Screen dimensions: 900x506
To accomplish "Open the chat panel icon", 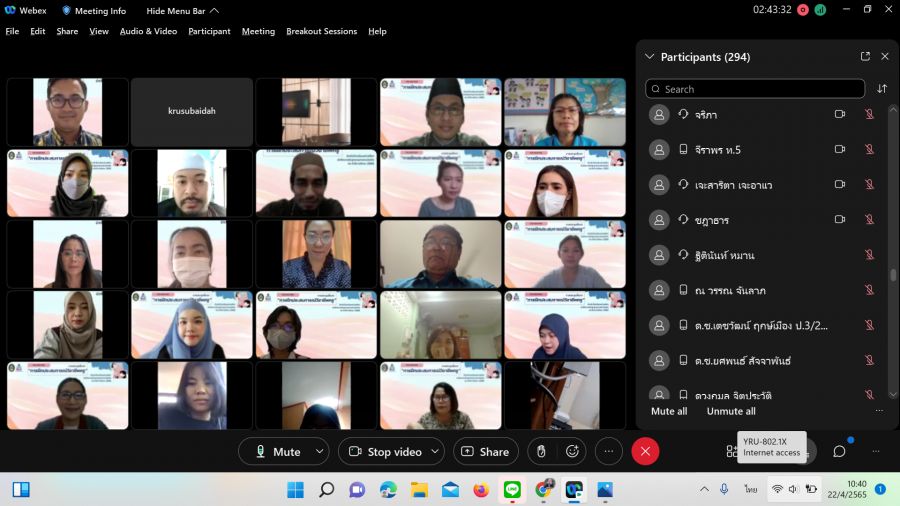I will pos(839,452).
